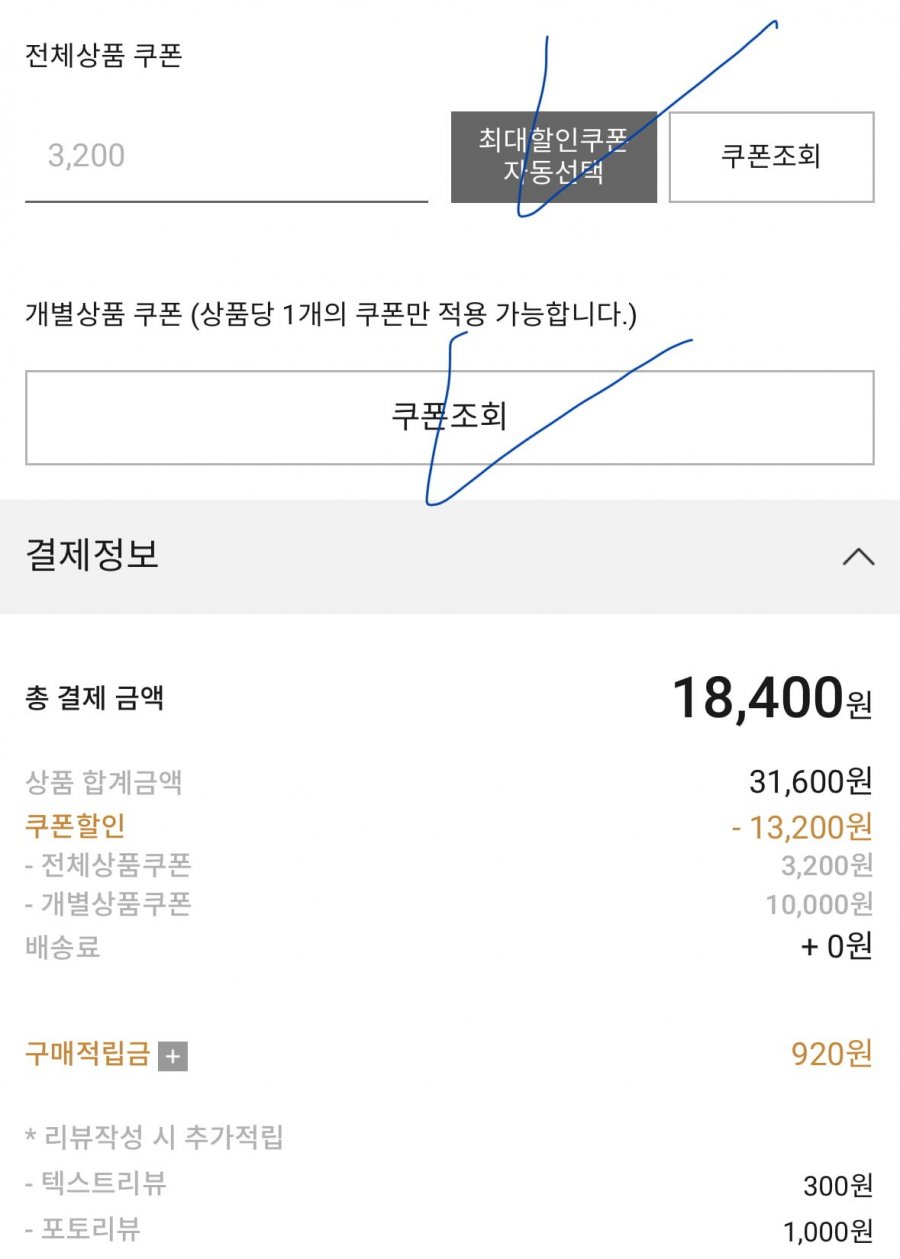Select the 구매적립금 label
Viewport: 900px width, 1259px height.
click(88, 1054)
